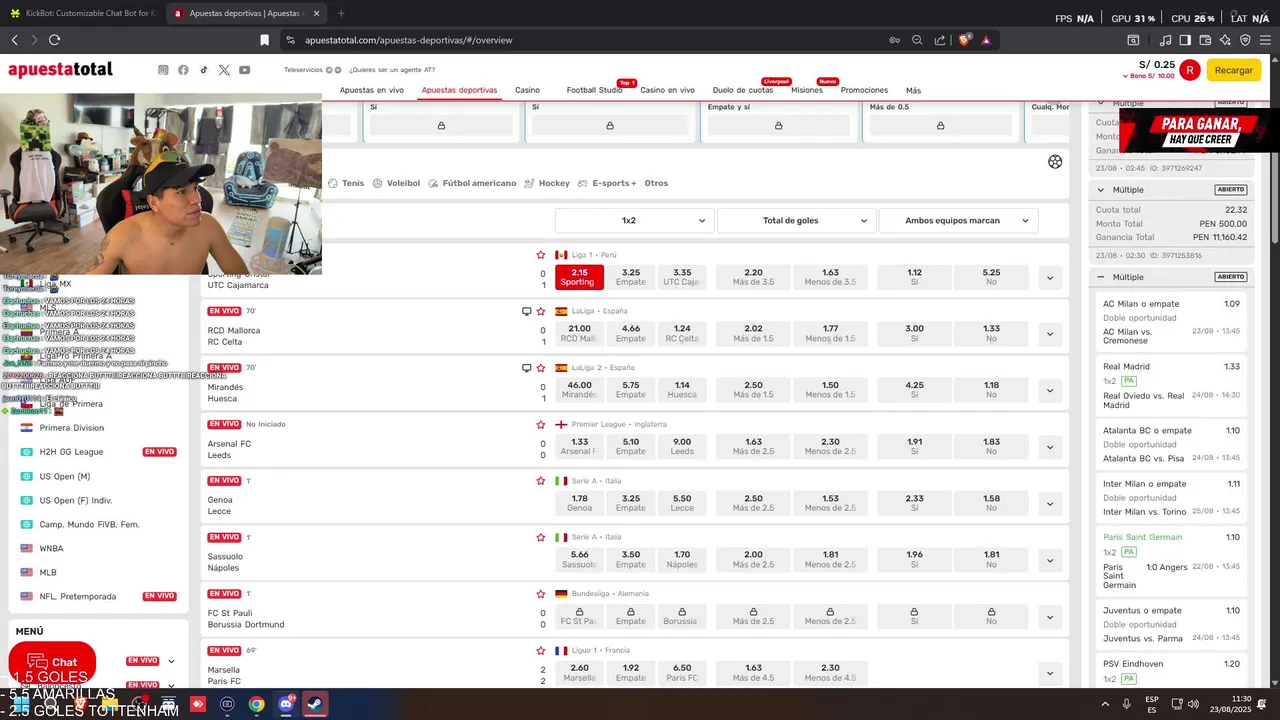Screen dimensions: 1280x720
Task: Open the 1x2 market dropdown
Action: click(635, 220)
